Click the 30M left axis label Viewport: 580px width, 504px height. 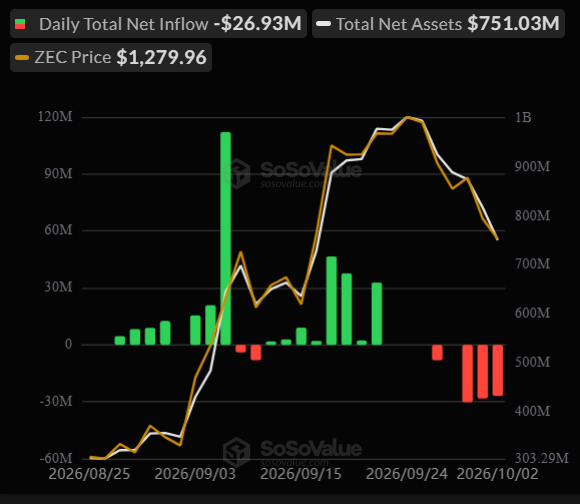[x=58, y=287]
